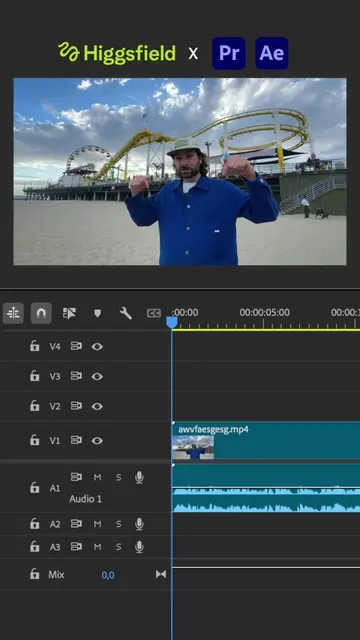Hide track V1 output eye
The image size is (360, 640).
[x=97, y=440]
